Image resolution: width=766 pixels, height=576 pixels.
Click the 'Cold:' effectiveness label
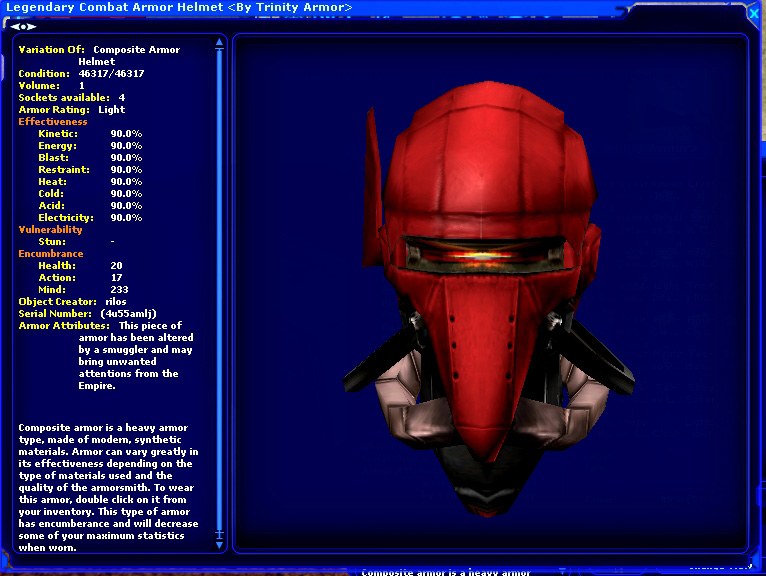(51, 193)
